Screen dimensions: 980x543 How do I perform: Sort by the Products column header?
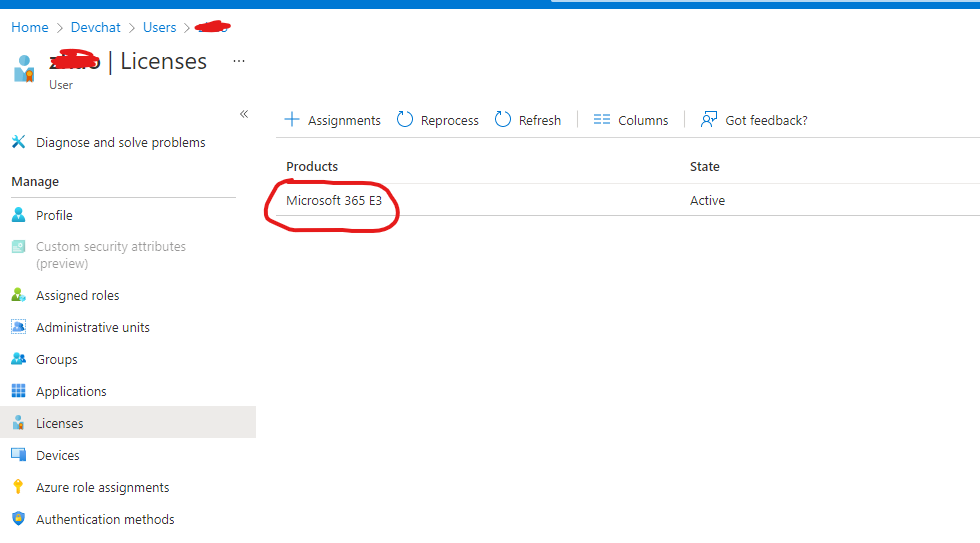click(312, 166)
